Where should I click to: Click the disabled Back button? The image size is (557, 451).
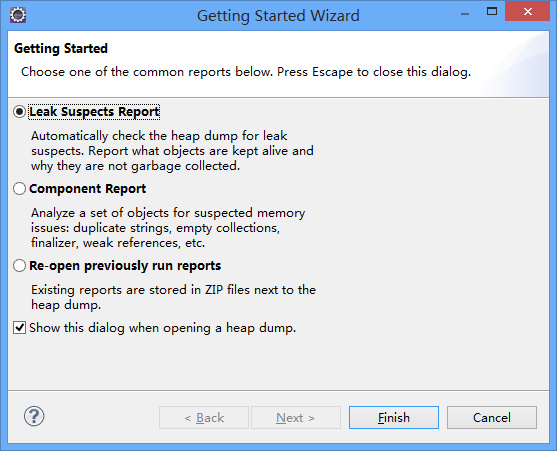click(204, 418)
